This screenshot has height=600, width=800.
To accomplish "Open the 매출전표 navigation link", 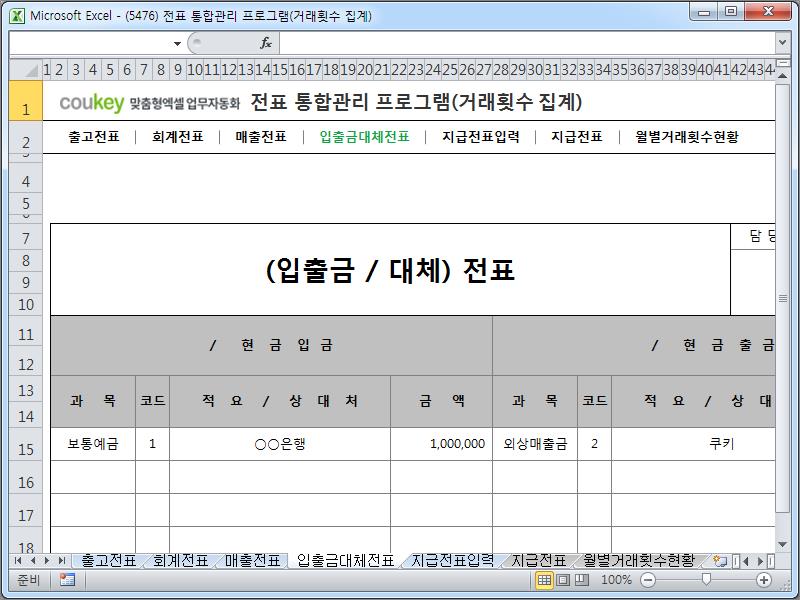I will click(261, 137).
